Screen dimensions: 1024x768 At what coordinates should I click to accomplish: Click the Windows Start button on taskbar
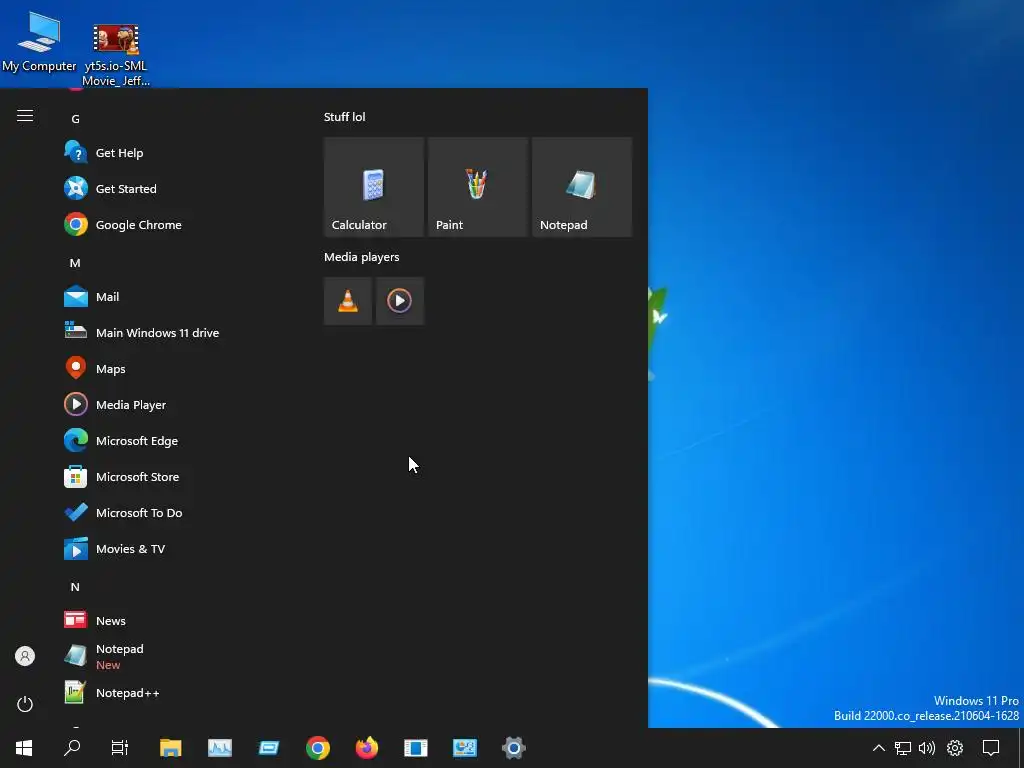click(x=24, y=748)
